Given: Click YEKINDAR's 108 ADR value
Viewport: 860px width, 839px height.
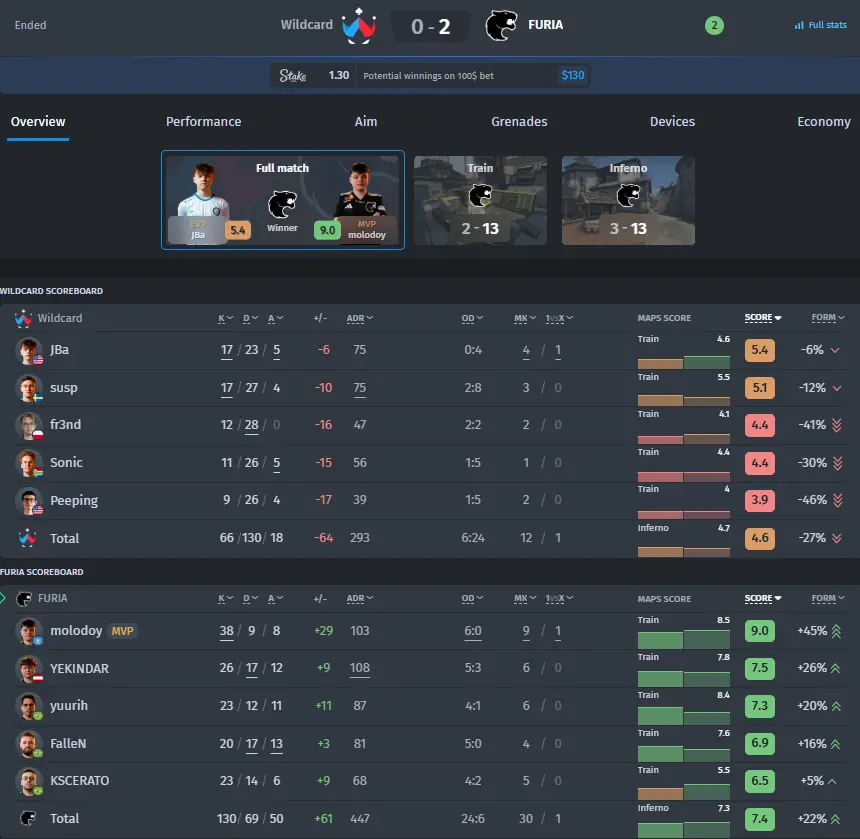Looking at the screenshot, I should click(360, 668).
